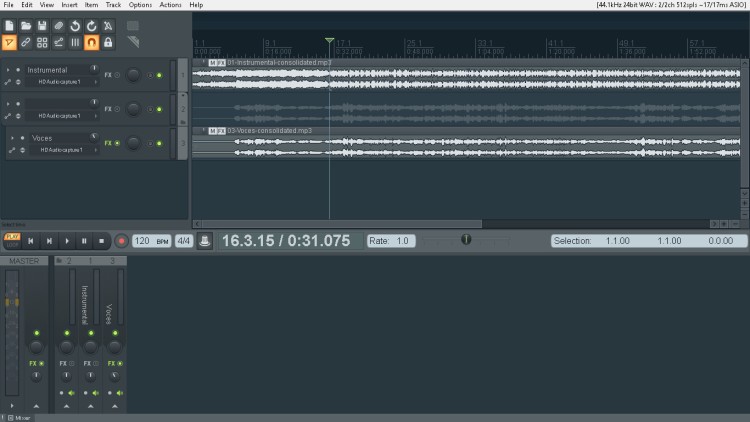Click the grid lines icon in toolbar

point(75,43)
